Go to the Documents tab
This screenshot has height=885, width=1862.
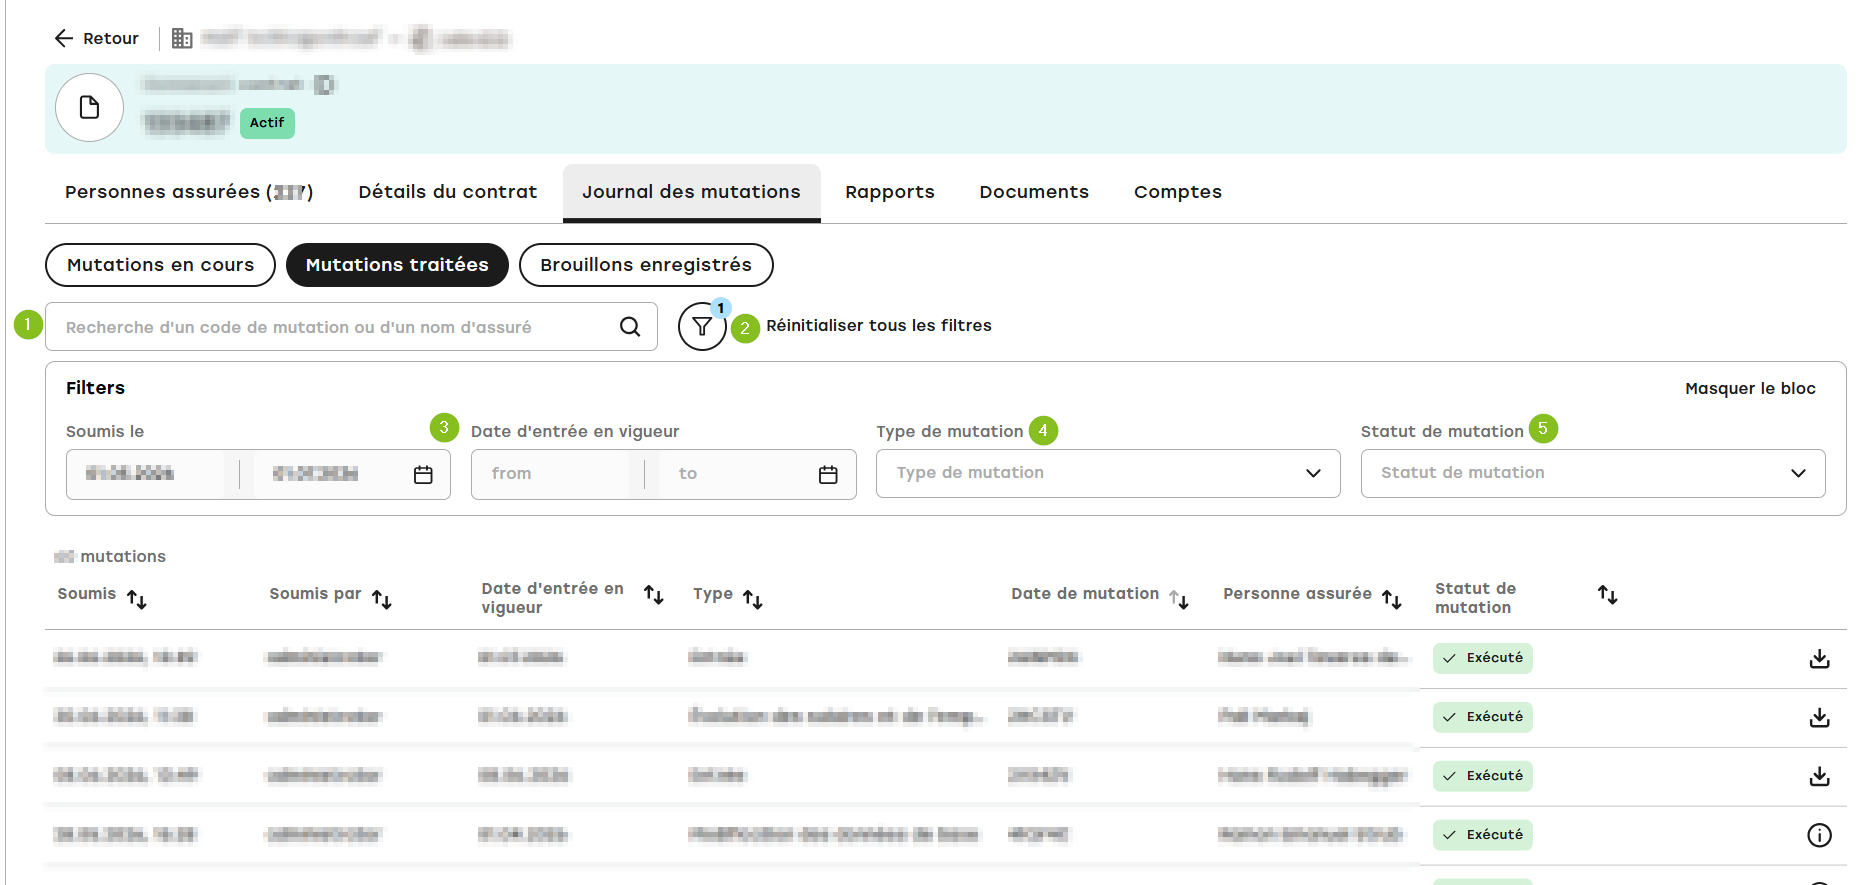coord(1034,192)
